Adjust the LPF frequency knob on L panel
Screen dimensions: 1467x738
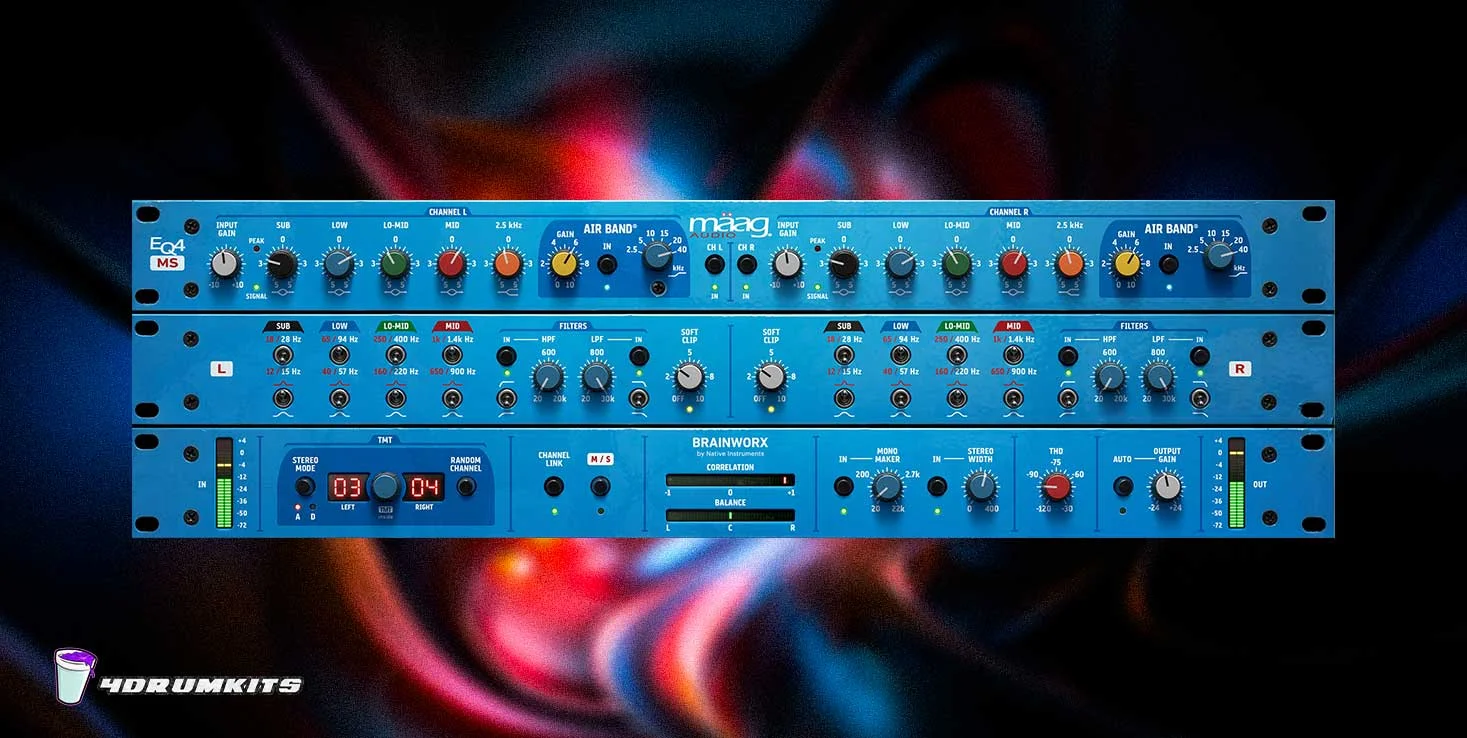pyautogui.click(x=597, y=377)
